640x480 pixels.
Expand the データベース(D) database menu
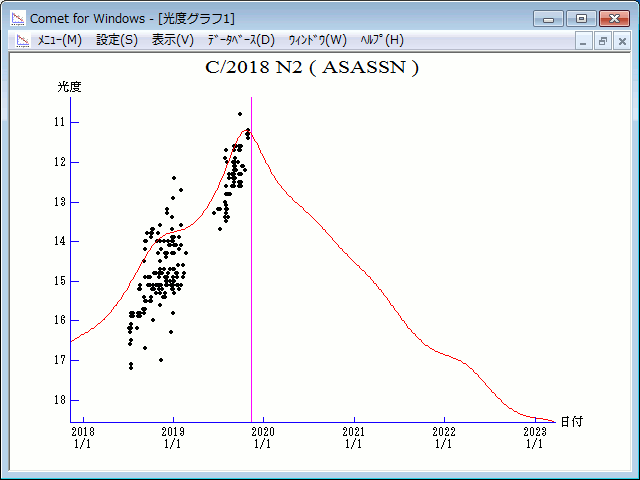coord(240,40)
